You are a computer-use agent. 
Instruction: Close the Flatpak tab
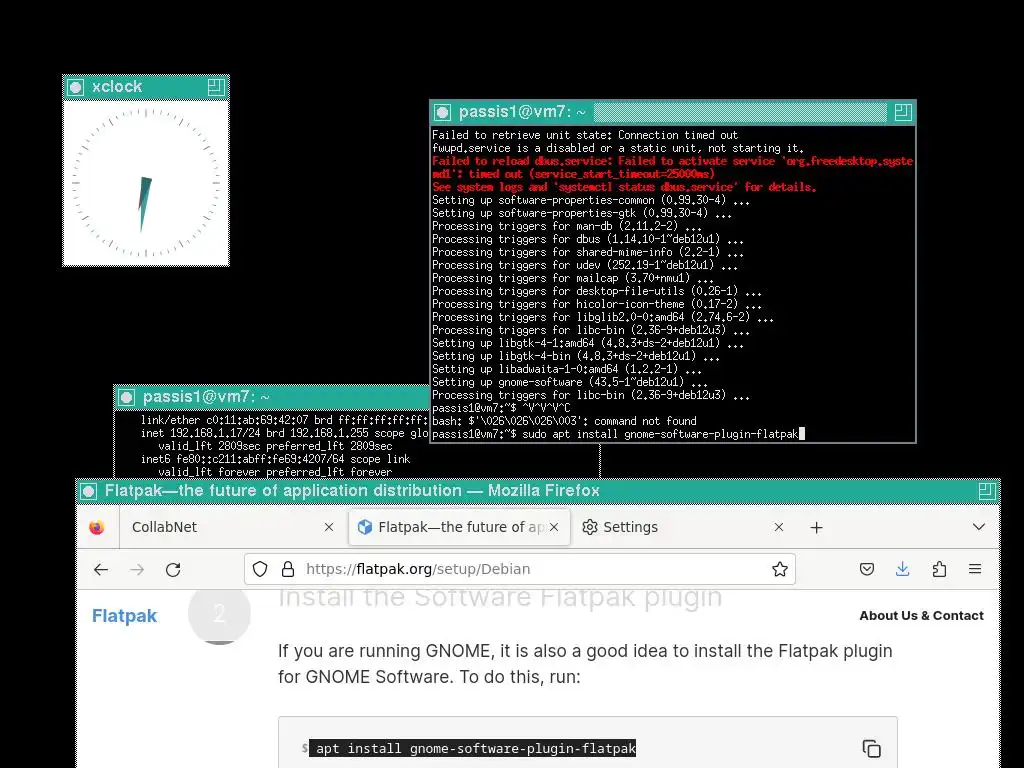click(554, 527)
